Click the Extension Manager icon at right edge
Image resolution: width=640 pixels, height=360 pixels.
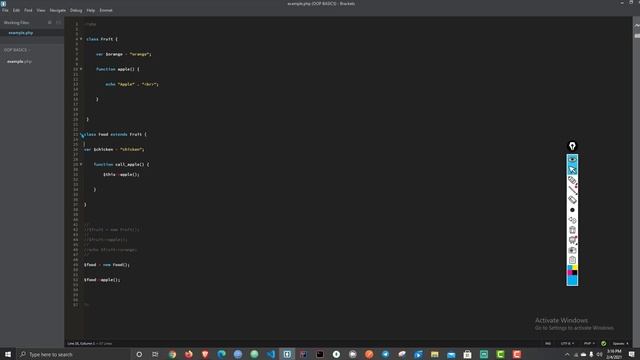(636, 36)
